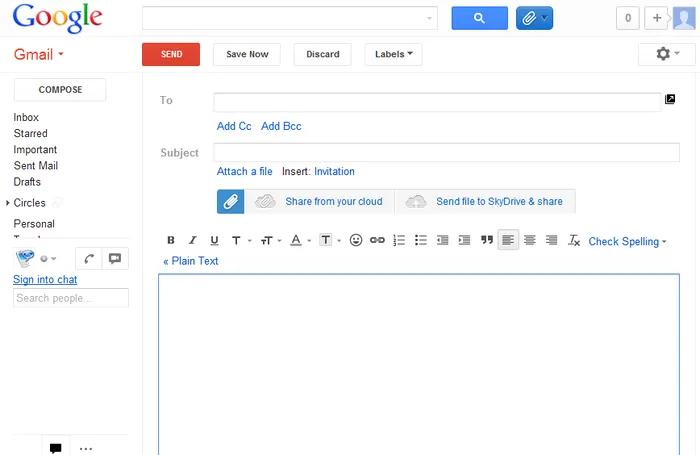Click into the Subject field
Viewport: 700px width, 455px height.
(x=446, y=152)
